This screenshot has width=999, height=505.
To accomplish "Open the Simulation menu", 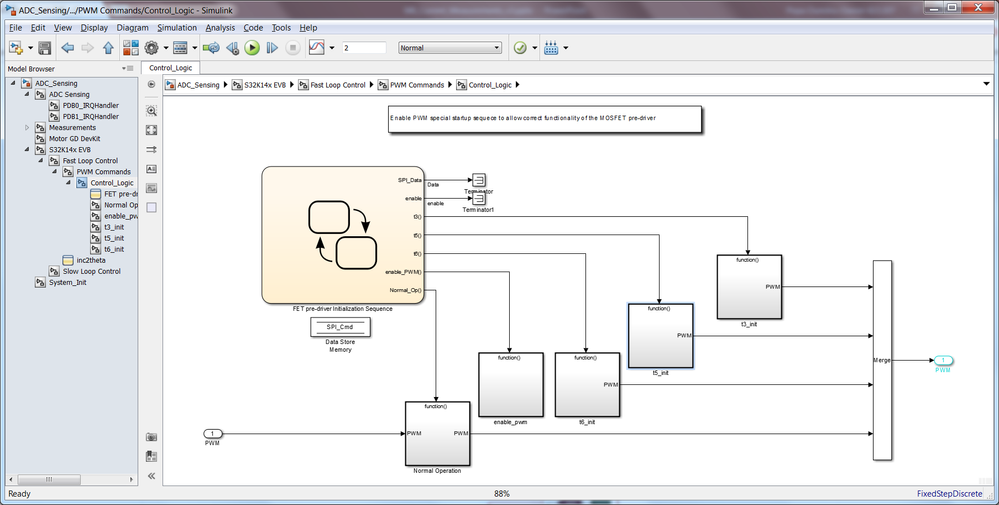I will pyautogui.click(x=177, y=27).
